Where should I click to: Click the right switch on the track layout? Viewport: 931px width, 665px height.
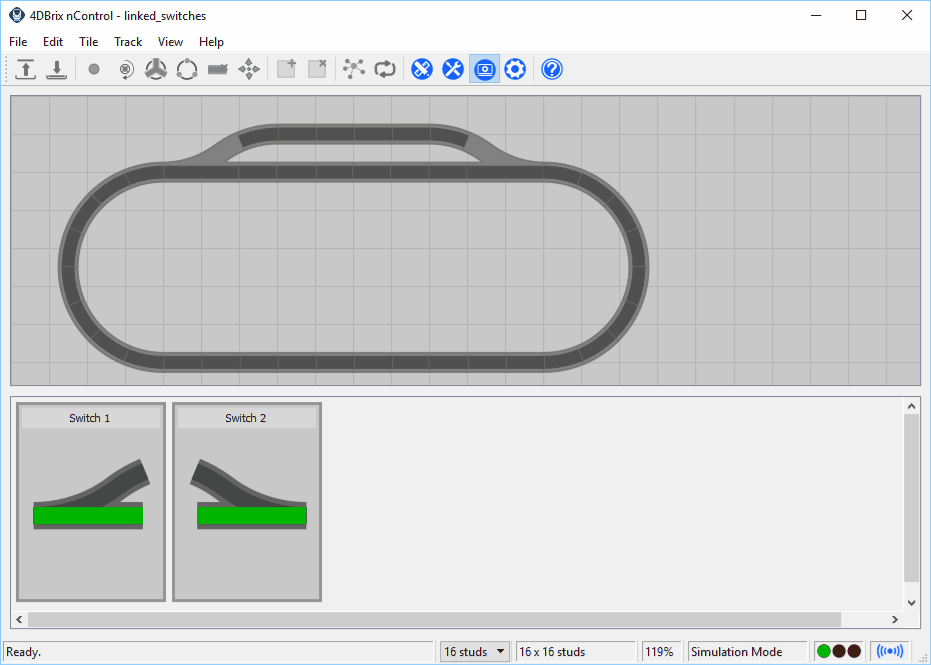(505, 156)
